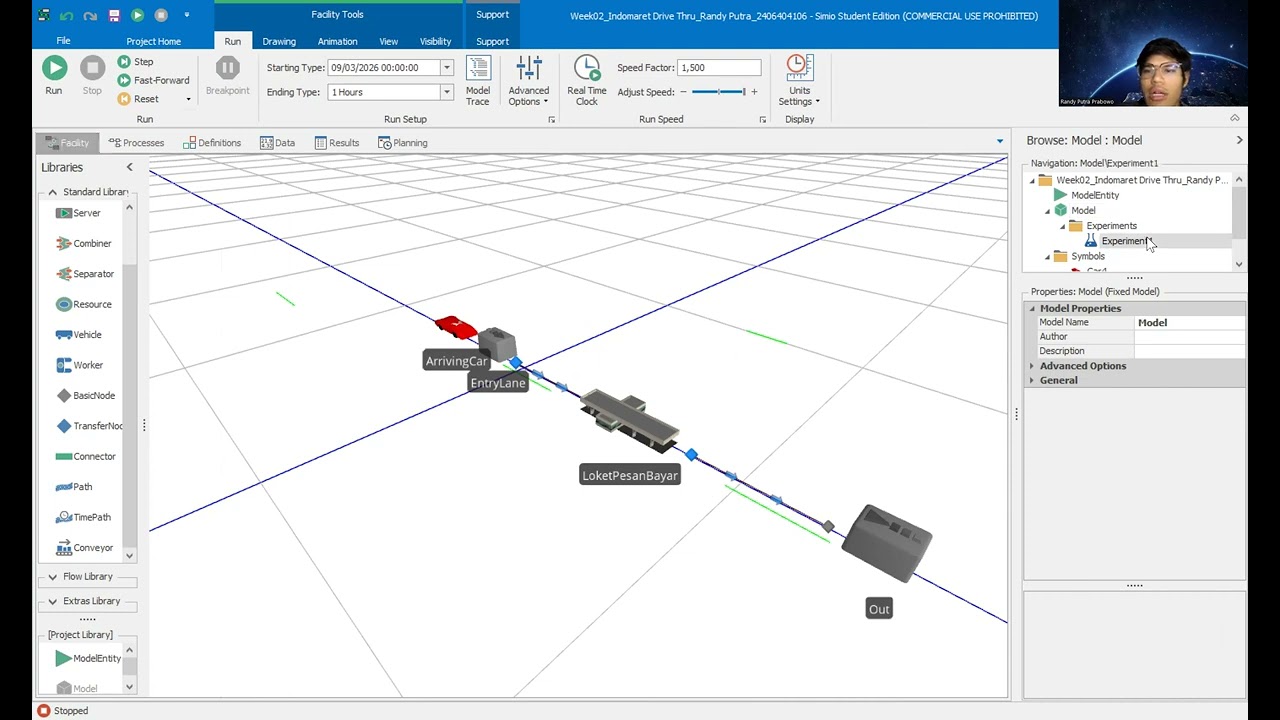Open the Ending Type dropdown
The height and width of the screenshot is (720, 1280).
point(447,92)
